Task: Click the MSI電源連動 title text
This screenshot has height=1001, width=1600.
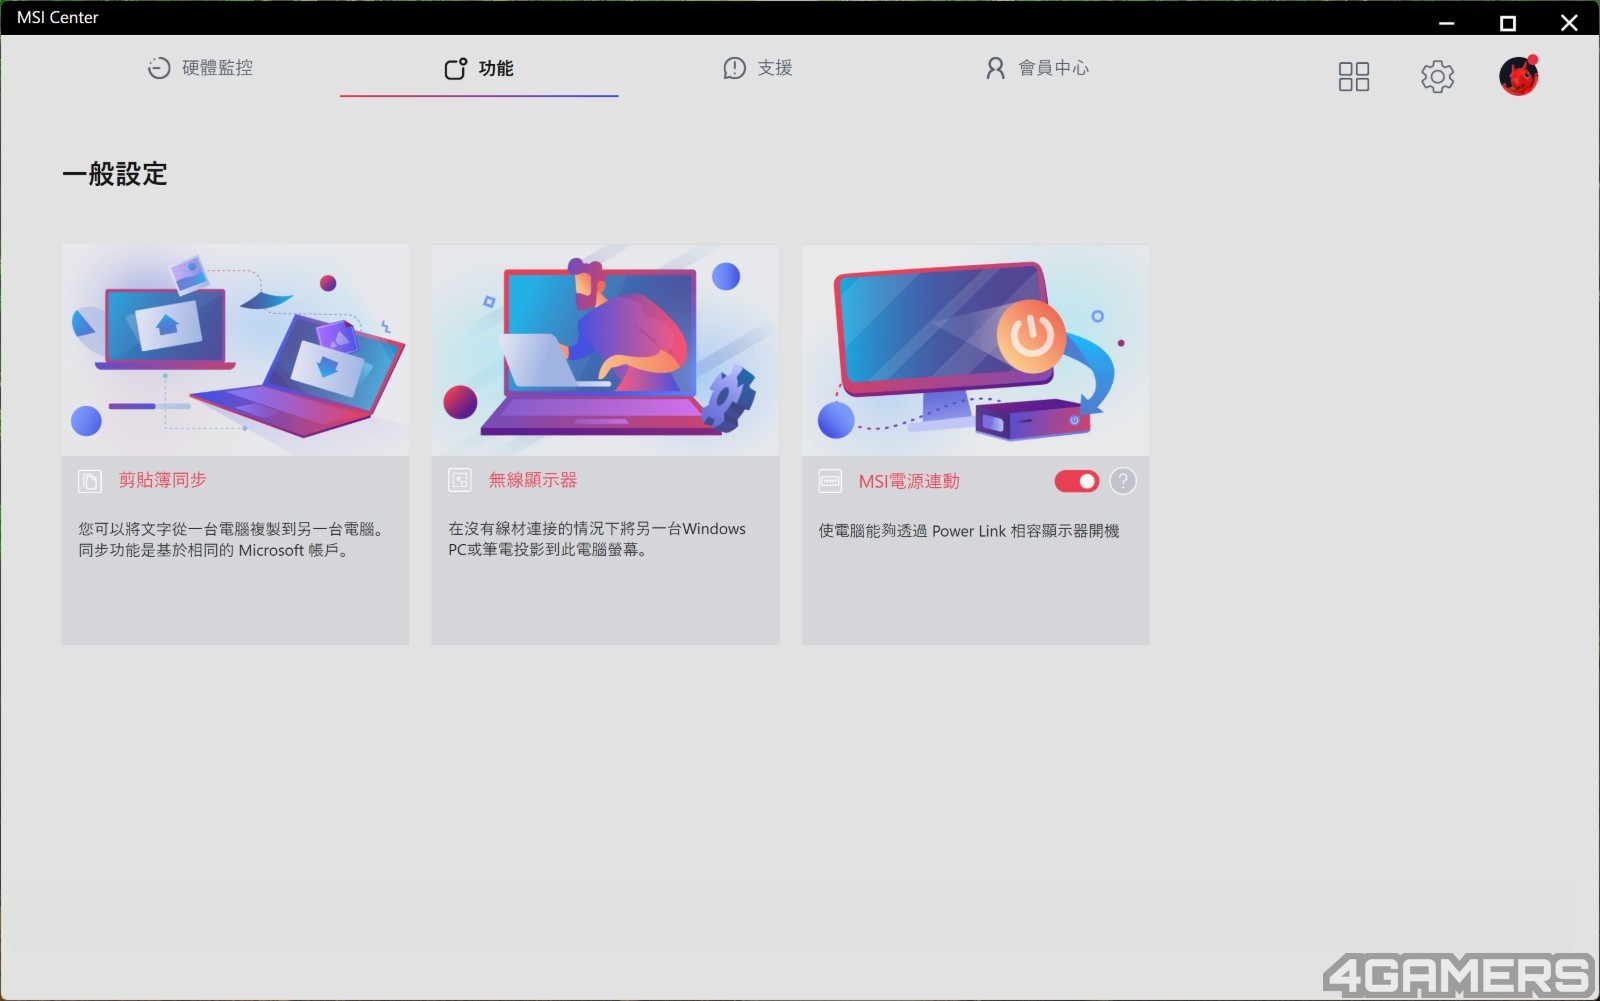Action: (x=908, y=482)
